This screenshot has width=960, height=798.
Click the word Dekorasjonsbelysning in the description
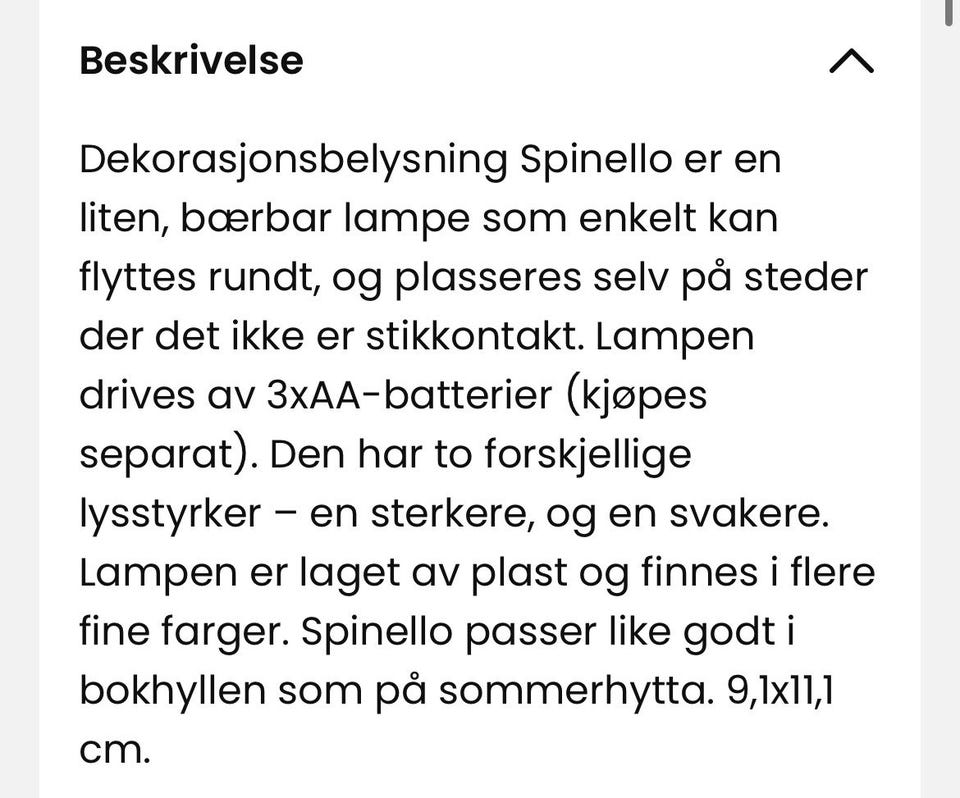pyautogui.click(x=294, y=160)
